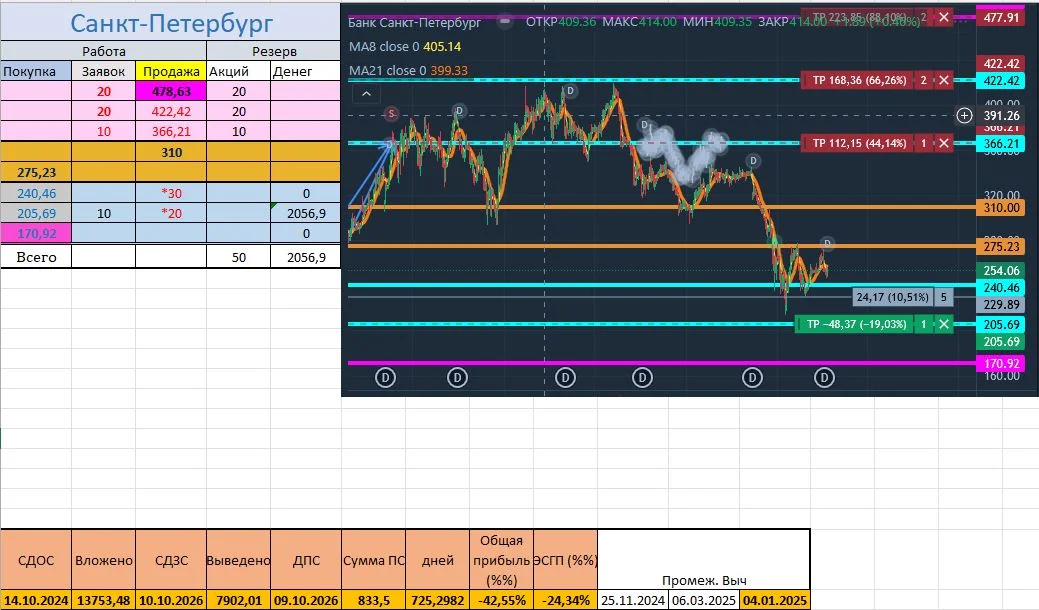The height and width of the screenshot is (610, 1039).
Task: Click the 229.89 price label on the axis
Action: click(x=1001, y=305)
